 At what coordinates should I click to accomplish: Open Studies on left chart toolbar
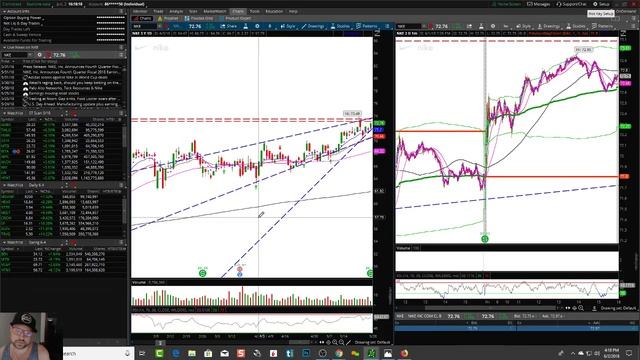(340, 26)
